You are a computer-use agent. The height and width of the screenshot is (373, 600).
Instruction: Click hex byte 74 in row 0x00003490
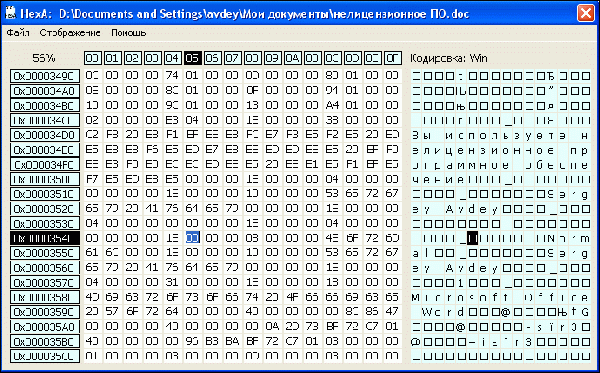click(x=172, y=75)
